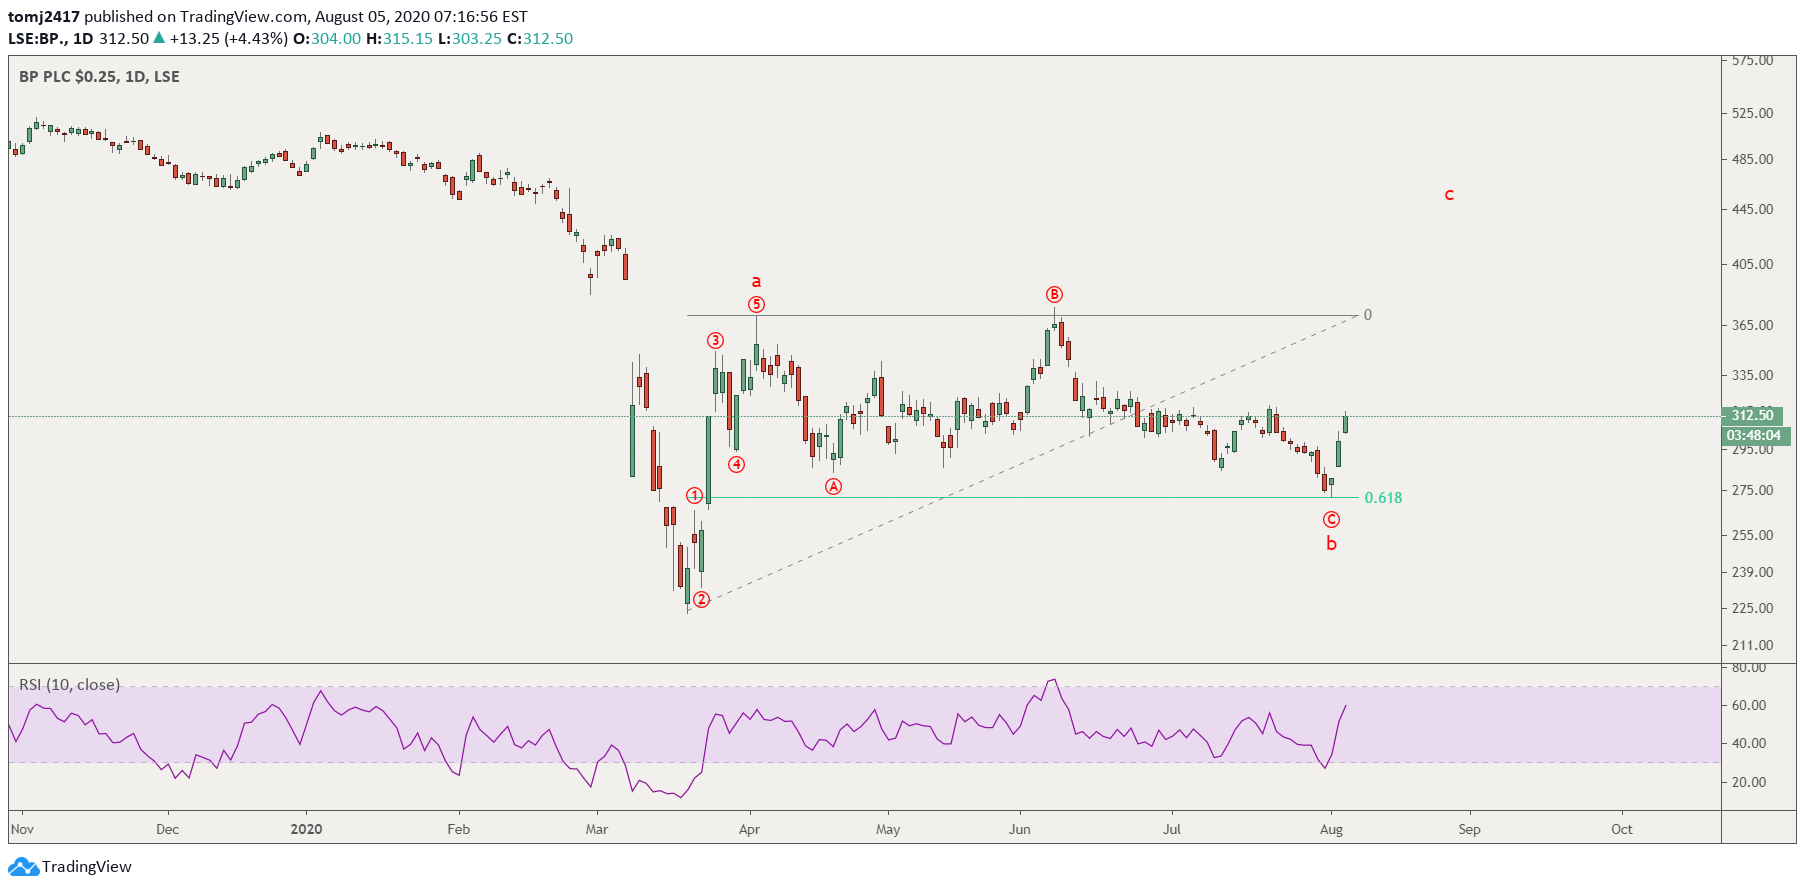Click the 2020 label on time axis

click(306, 830)
